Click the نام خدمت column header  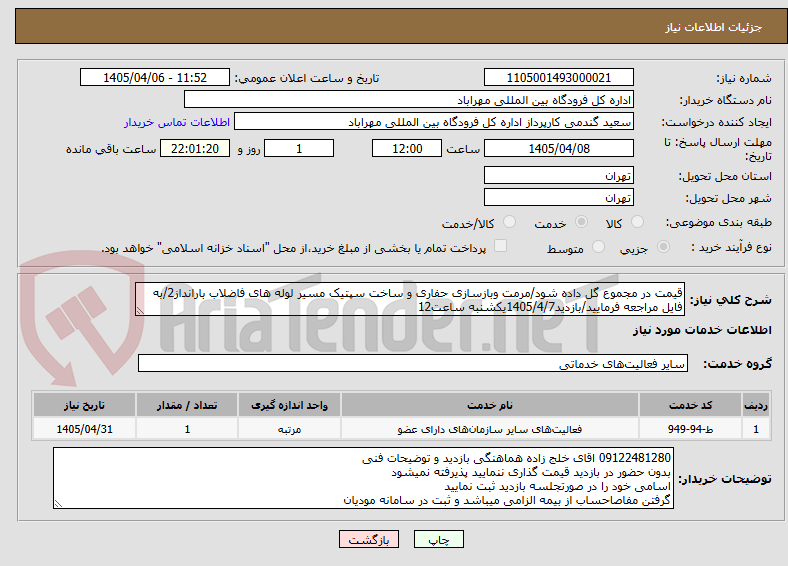(490, 405)
